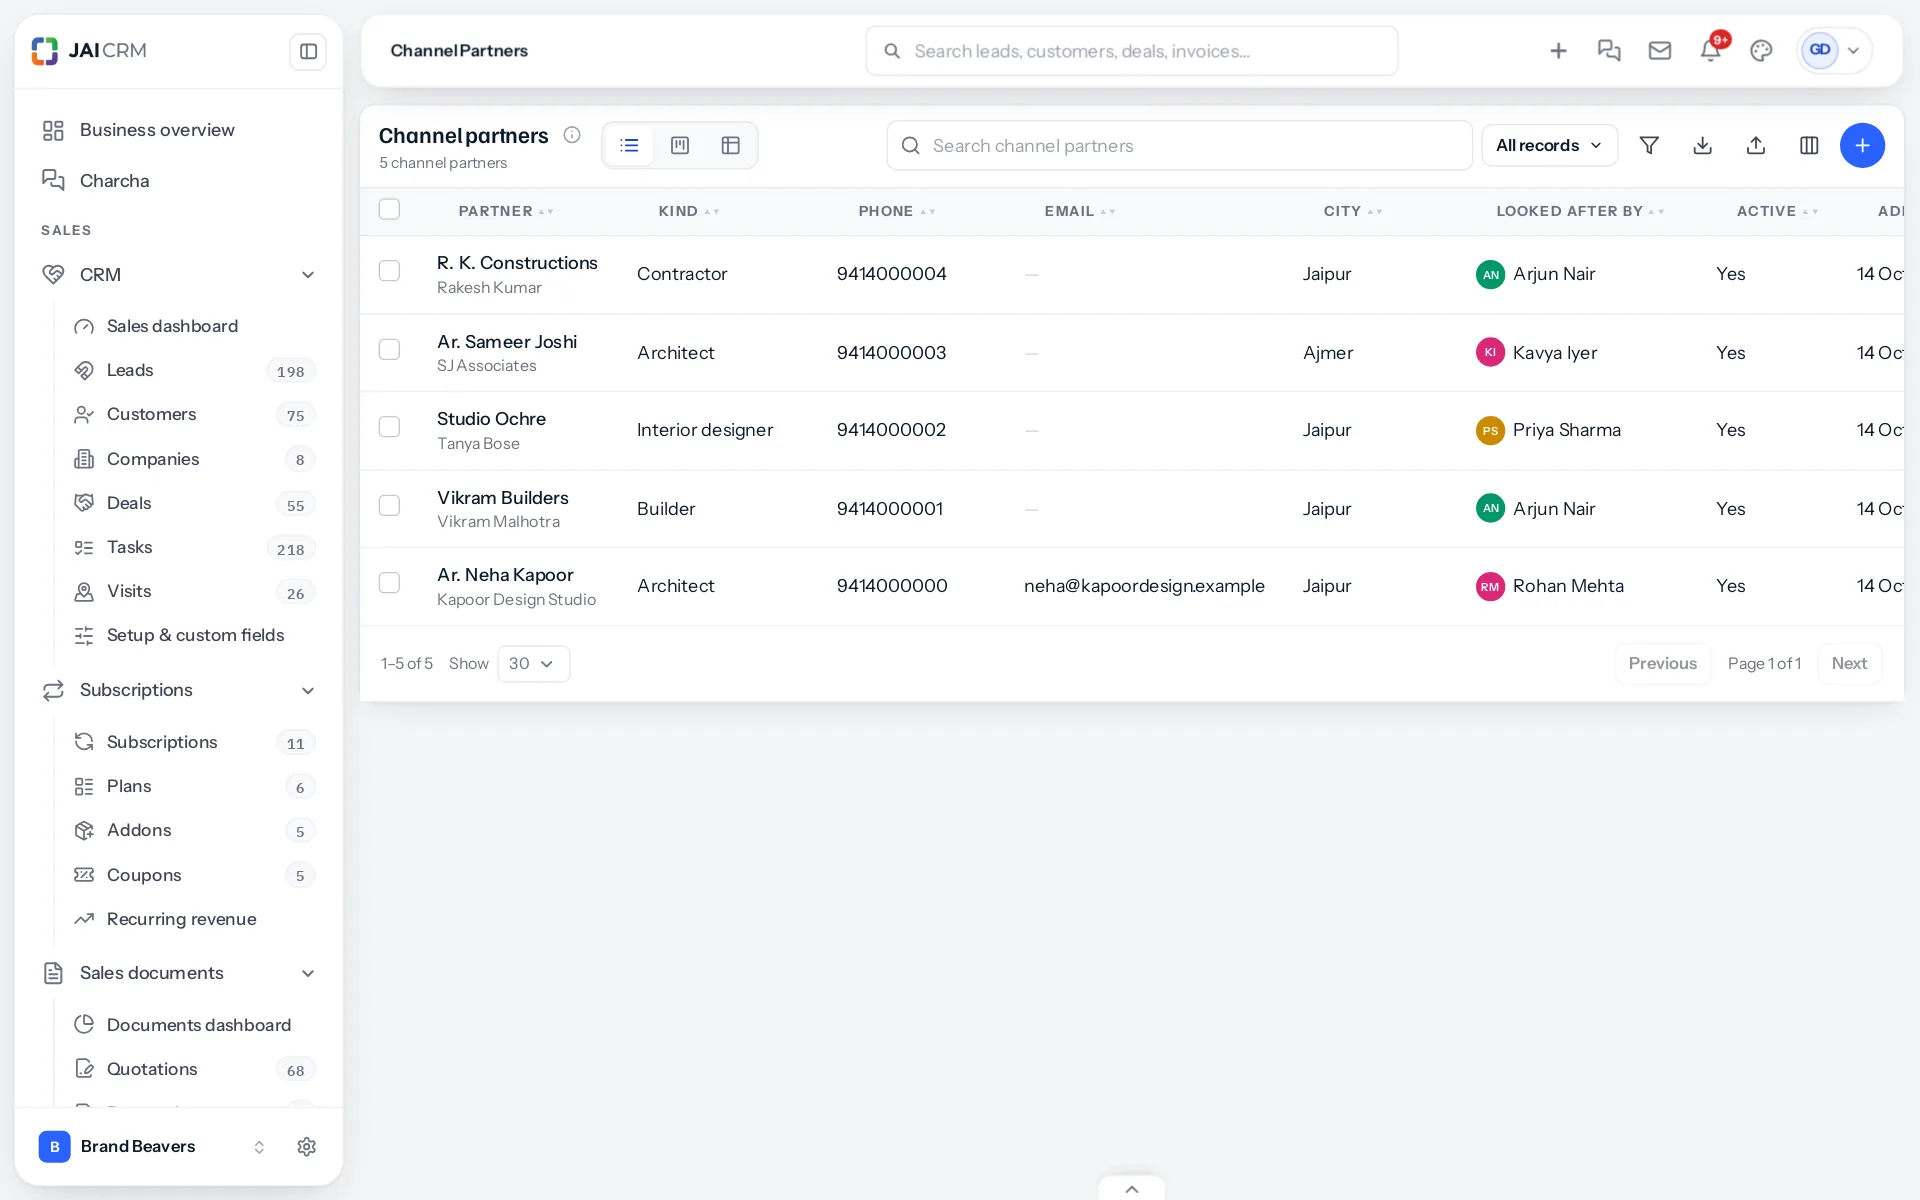Image resolution: width=1920 pixels, height=1200 pixels.
Task: Select the Ar. Sameer Joshi row checkbox
Action: tap(390, 350)
